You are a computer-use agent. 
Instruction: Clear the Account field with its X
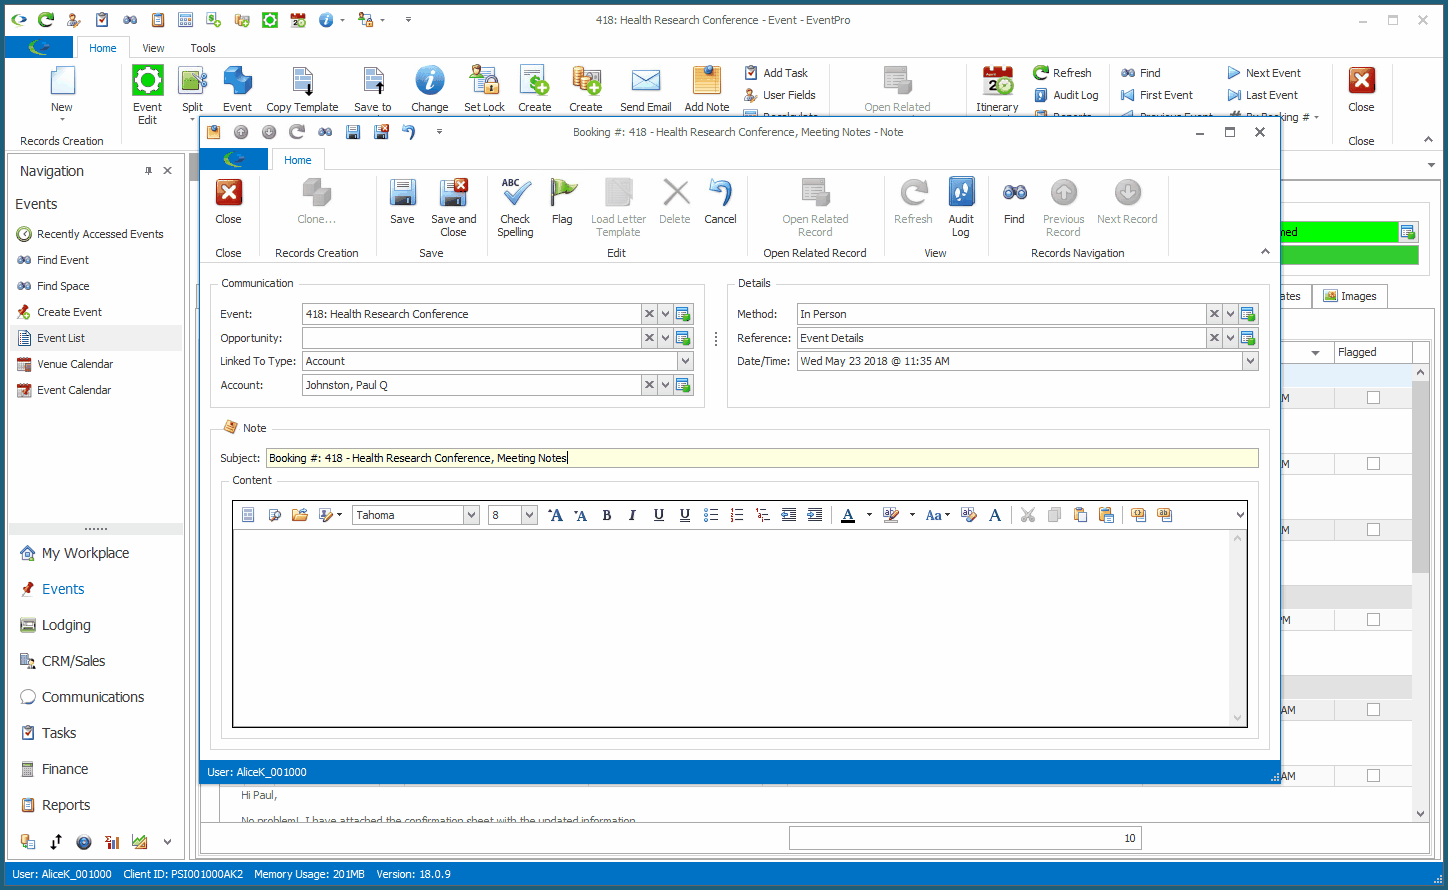(x=649, y=385)
